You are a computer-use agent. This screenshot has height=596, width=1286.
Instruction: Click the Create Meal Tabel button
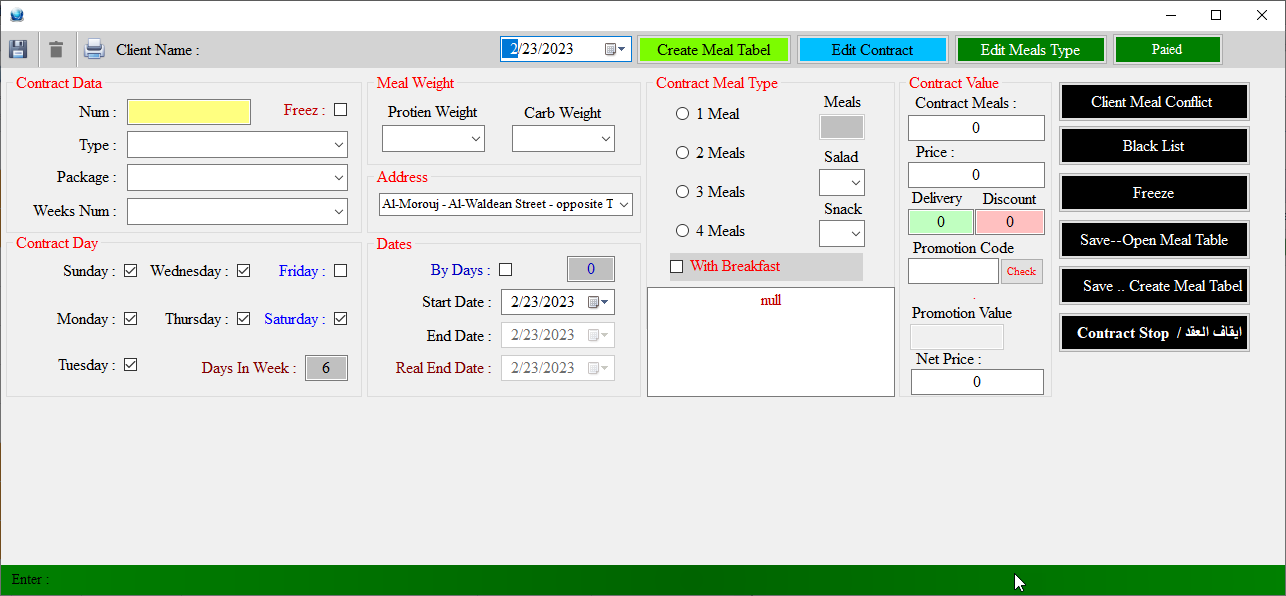click(x=713, y=50)
